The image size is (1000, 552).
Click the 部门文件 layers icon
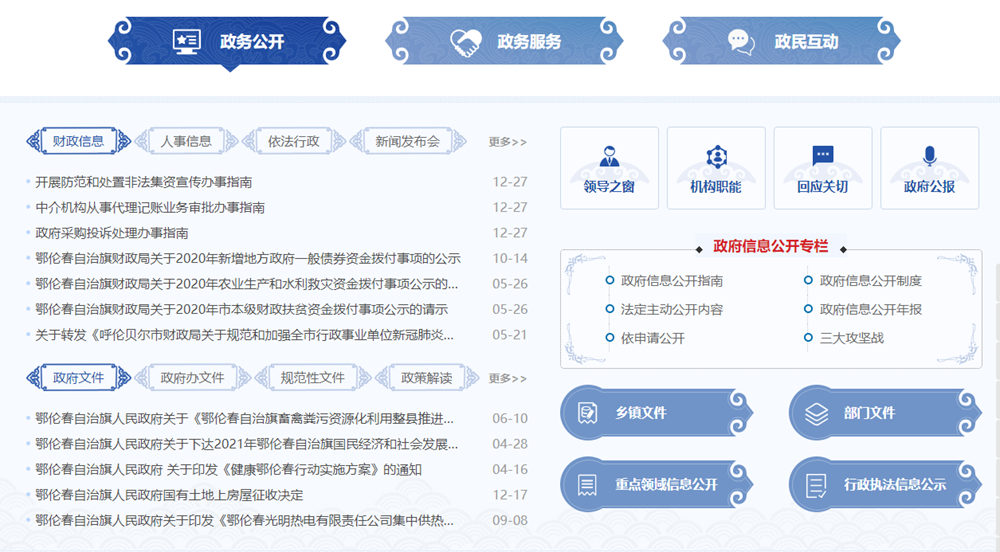pos(816,412)
